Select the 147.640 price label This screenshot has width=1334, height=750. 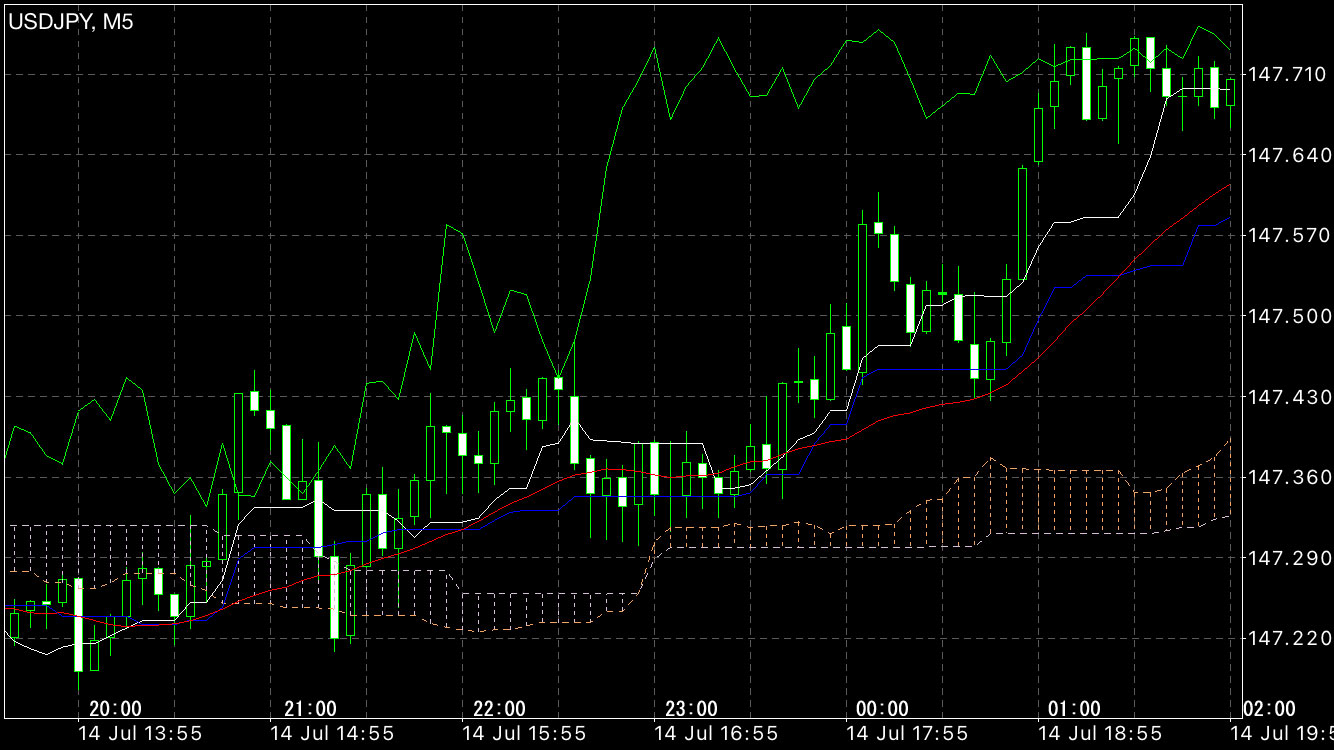[1289, 155]
